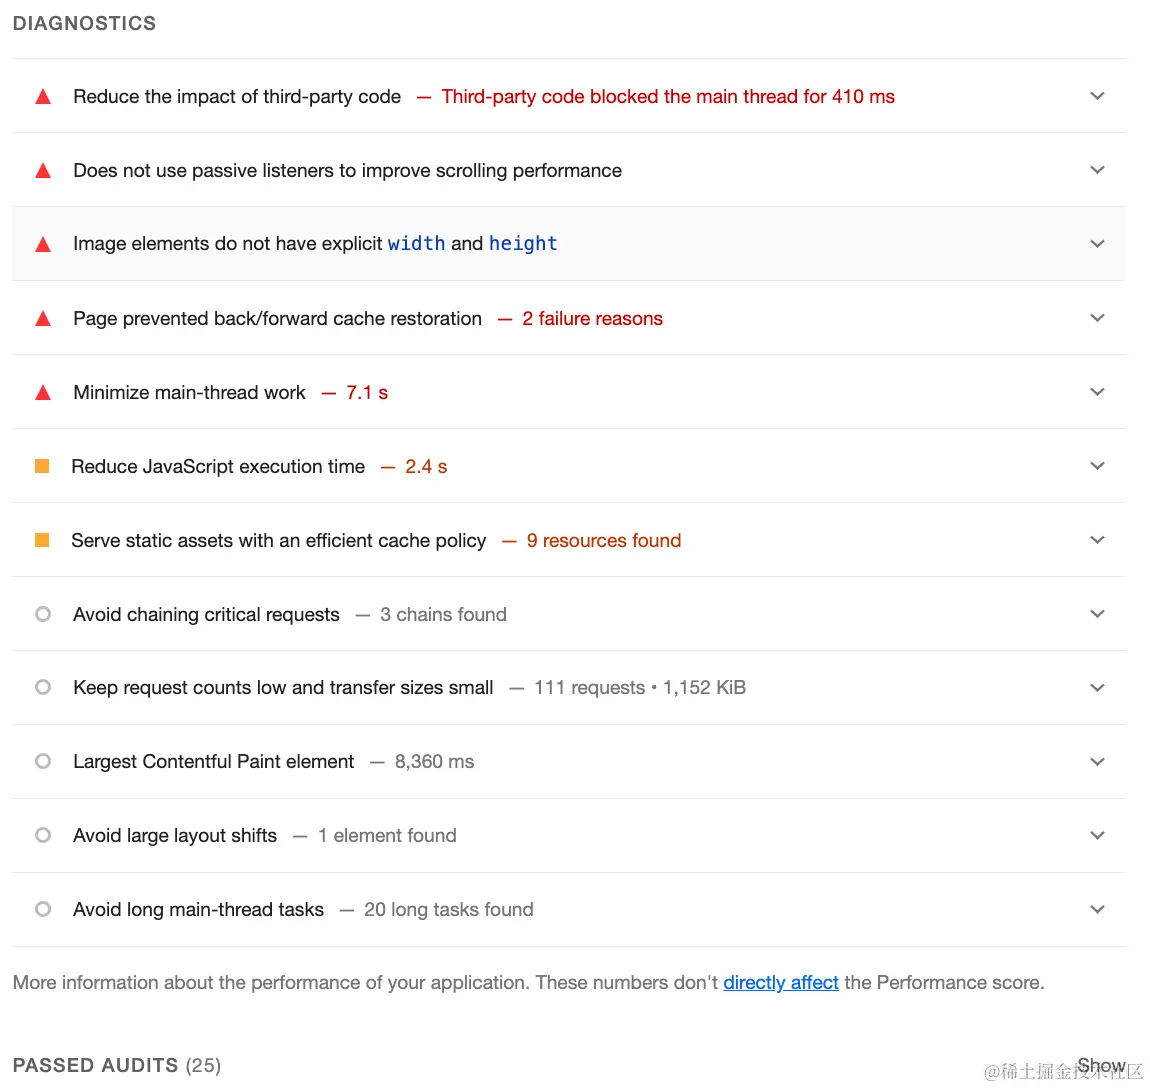This screenshot has height=1088, width=1150.
Task: Click red triangle next to passive listeners audit
Action: click(x=43, y=171)
